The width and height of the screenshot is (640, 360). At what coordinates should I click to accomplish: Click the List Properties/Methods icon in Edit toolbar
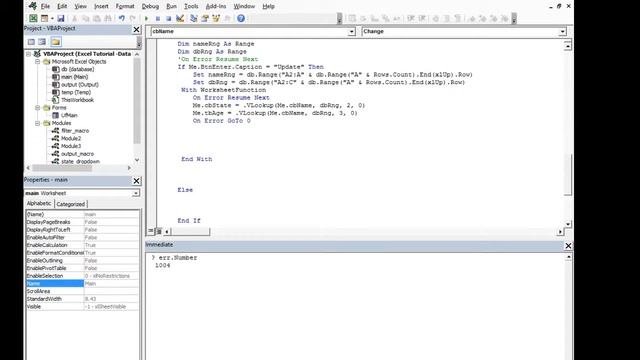pos(352,18)
